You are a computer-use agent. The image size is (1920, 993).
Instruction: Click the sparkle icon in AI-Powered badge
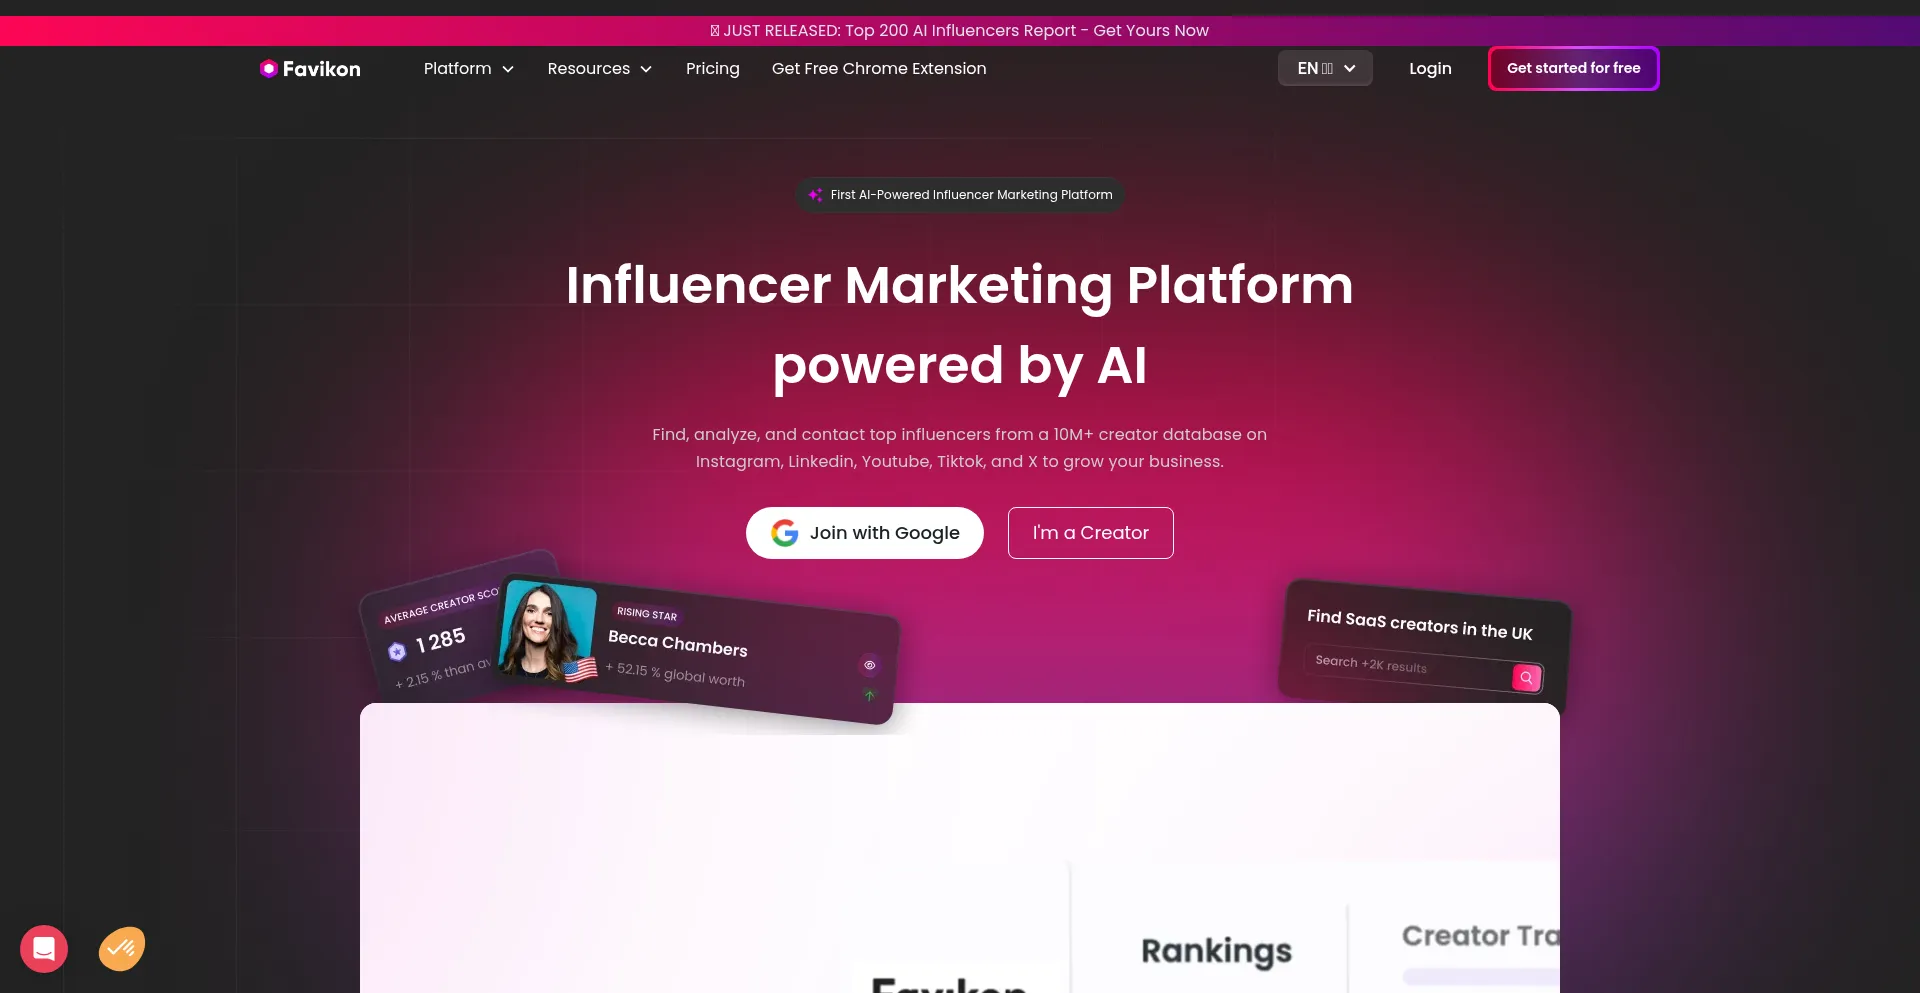tap(815, 195)
